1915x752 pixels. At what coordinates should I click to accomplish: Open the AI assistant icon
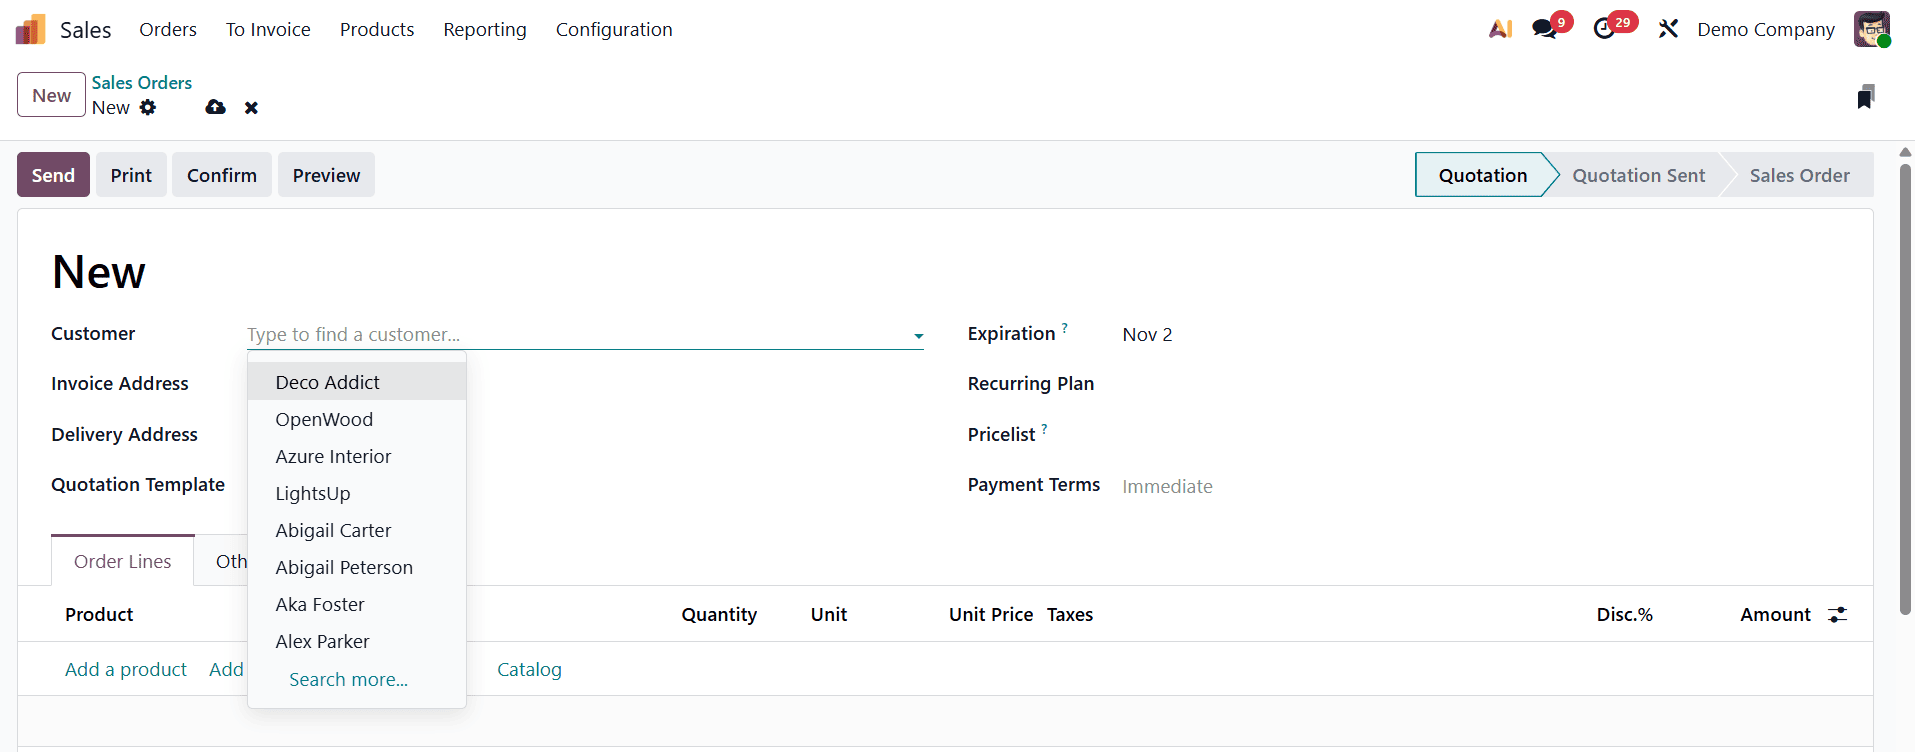pyautogui.click(x=1500, y=30)
